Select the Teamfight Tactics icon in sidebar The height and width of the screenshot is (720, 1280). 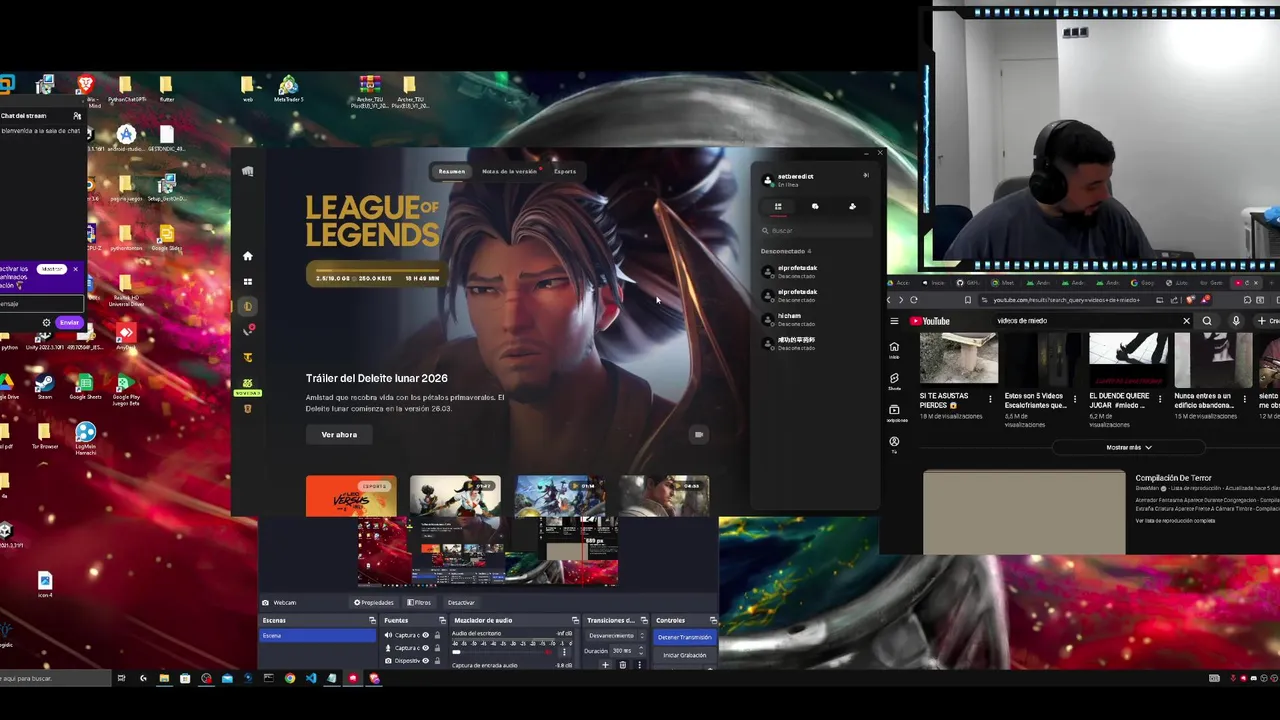click(248, 358)
